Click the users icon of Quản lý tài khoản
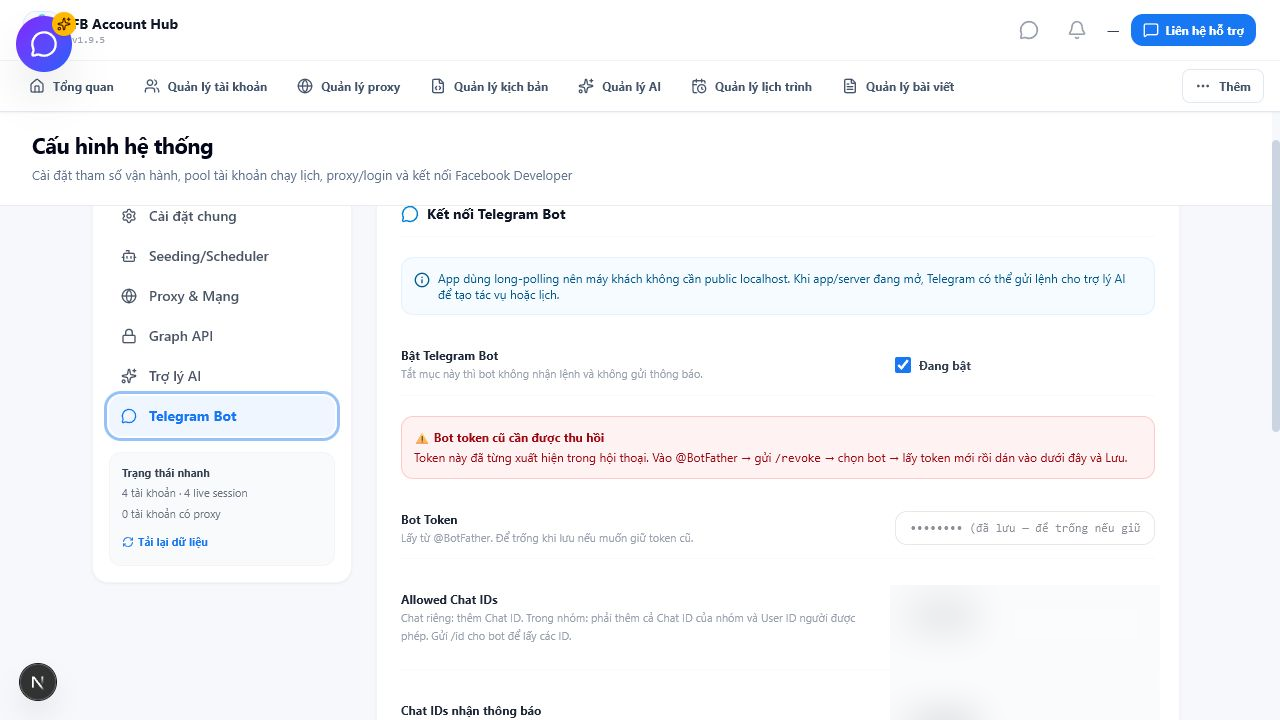Viewport: 1280px width, 720px height. click(152, 86)
